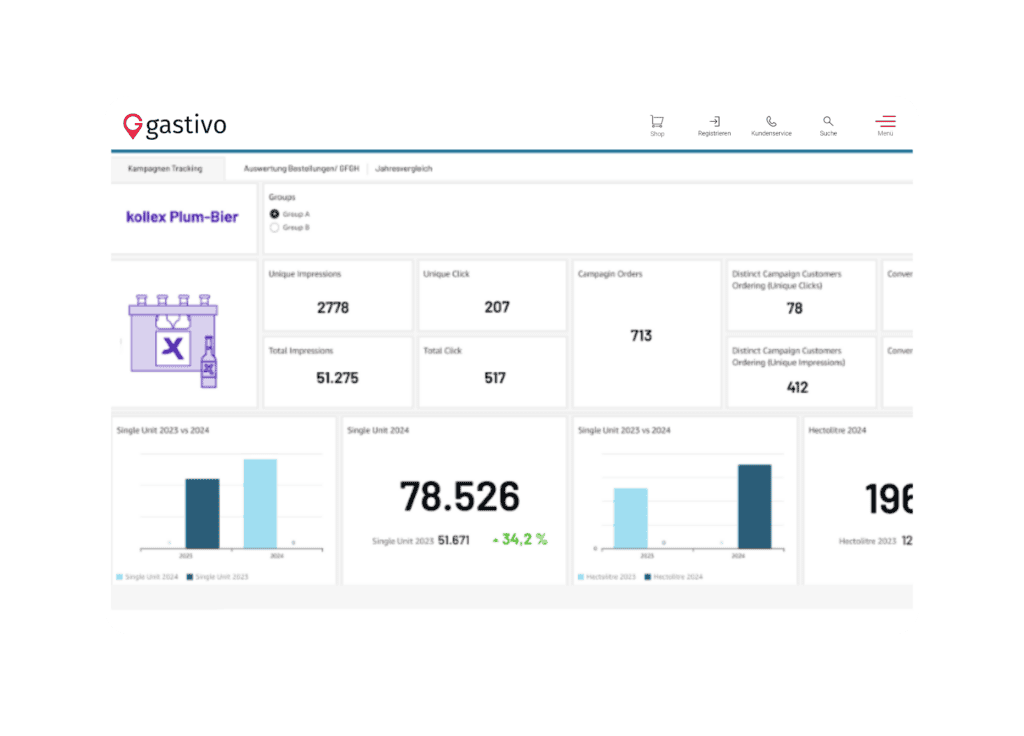Click the Total Click value 517

[495, 378]
